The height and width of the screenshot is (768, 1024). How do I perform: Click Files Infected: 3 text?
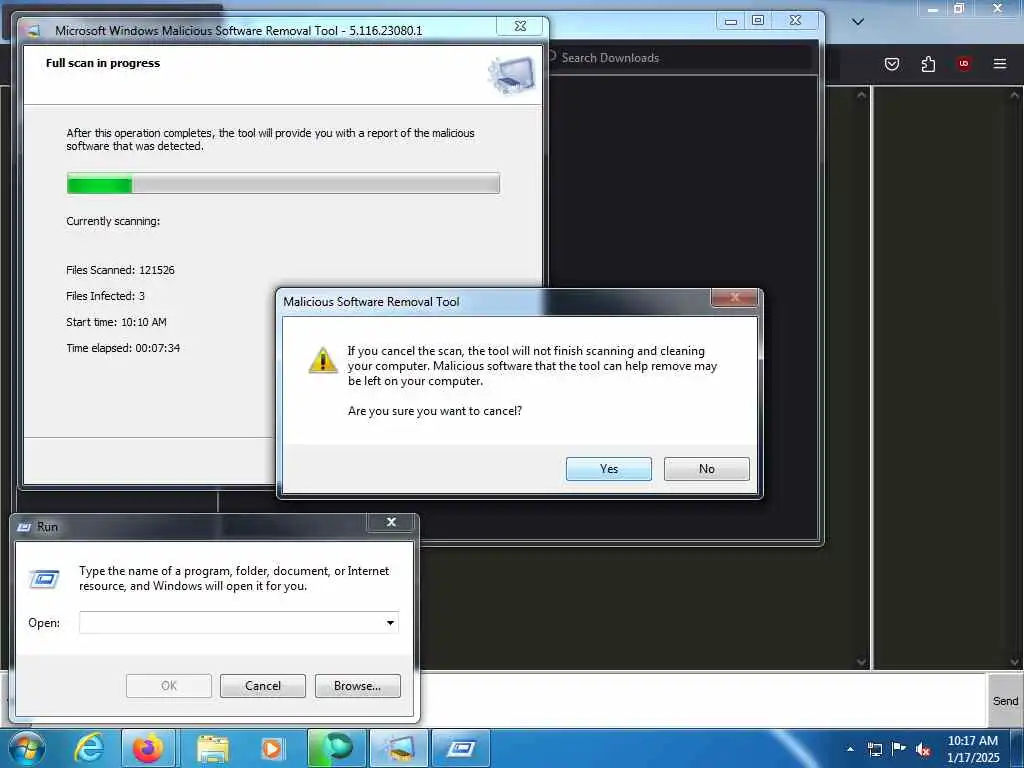pyautogui.click(x=105, y=296)
